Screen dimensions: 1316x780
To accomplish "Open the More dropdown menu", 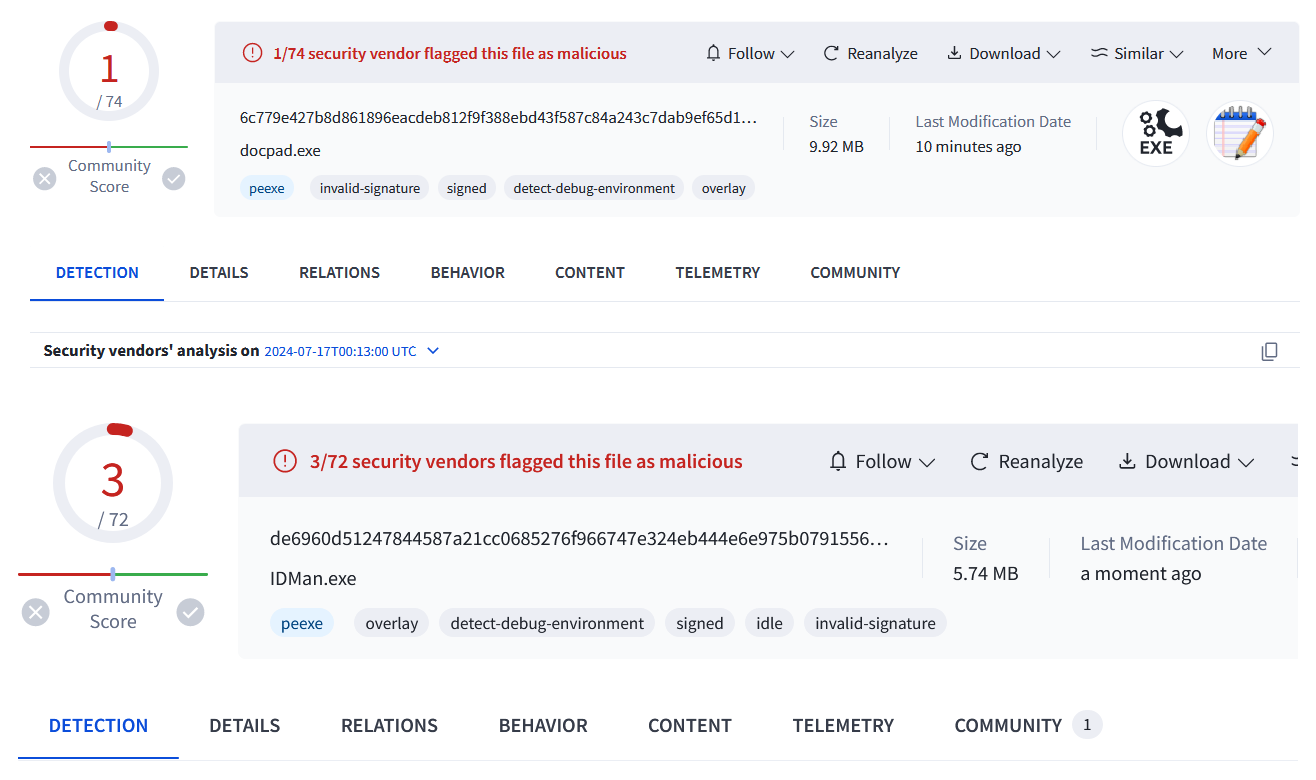I will coord(1241,53).
